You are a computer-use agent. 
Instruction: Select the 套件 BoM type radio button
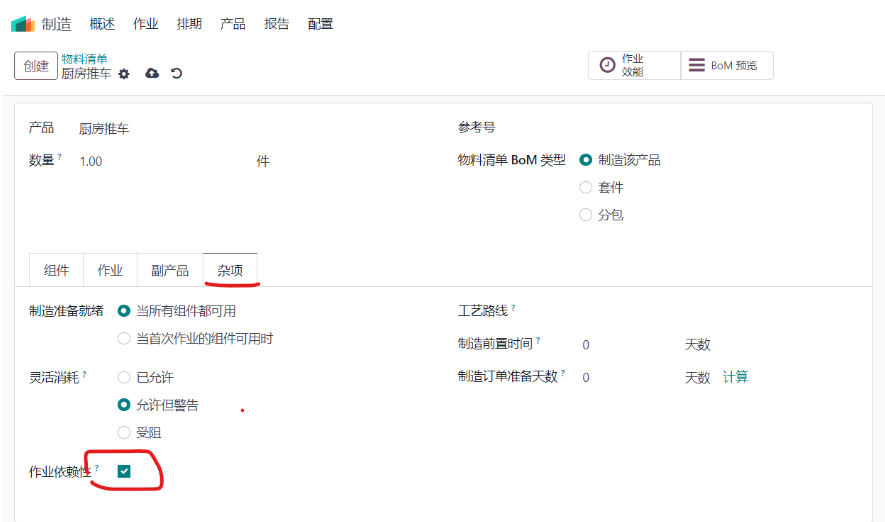586,187
